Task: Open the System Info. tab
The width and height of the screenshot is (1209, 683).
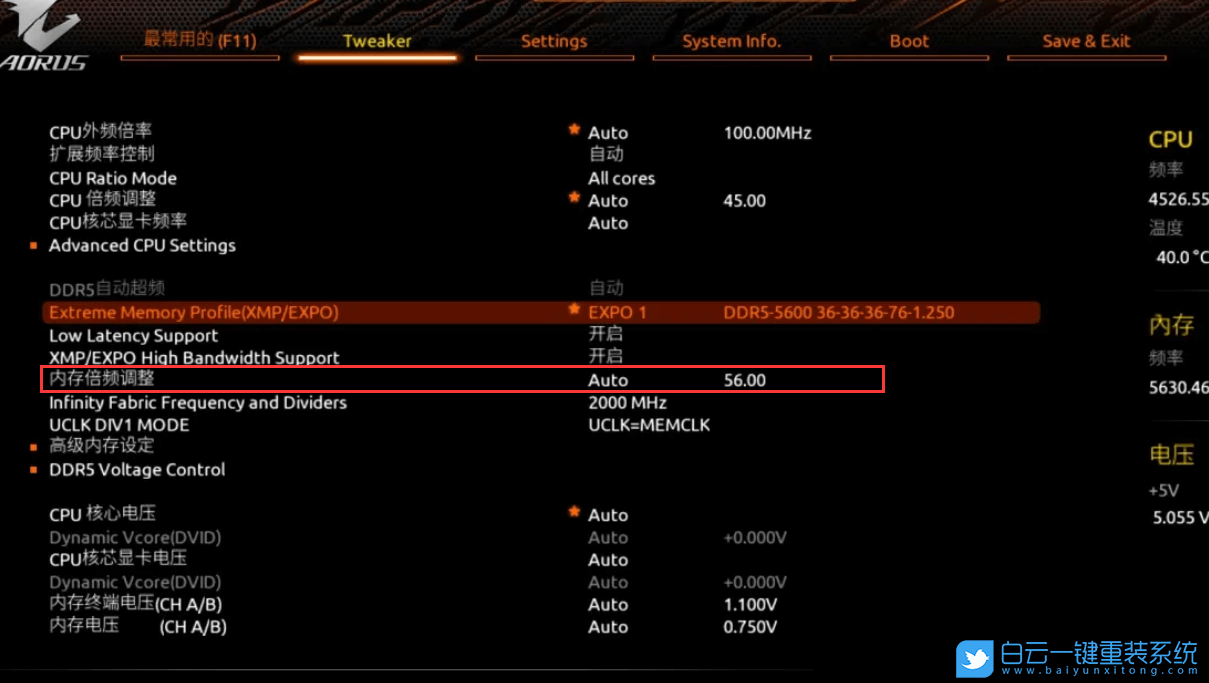Action: tap(731, 41)
